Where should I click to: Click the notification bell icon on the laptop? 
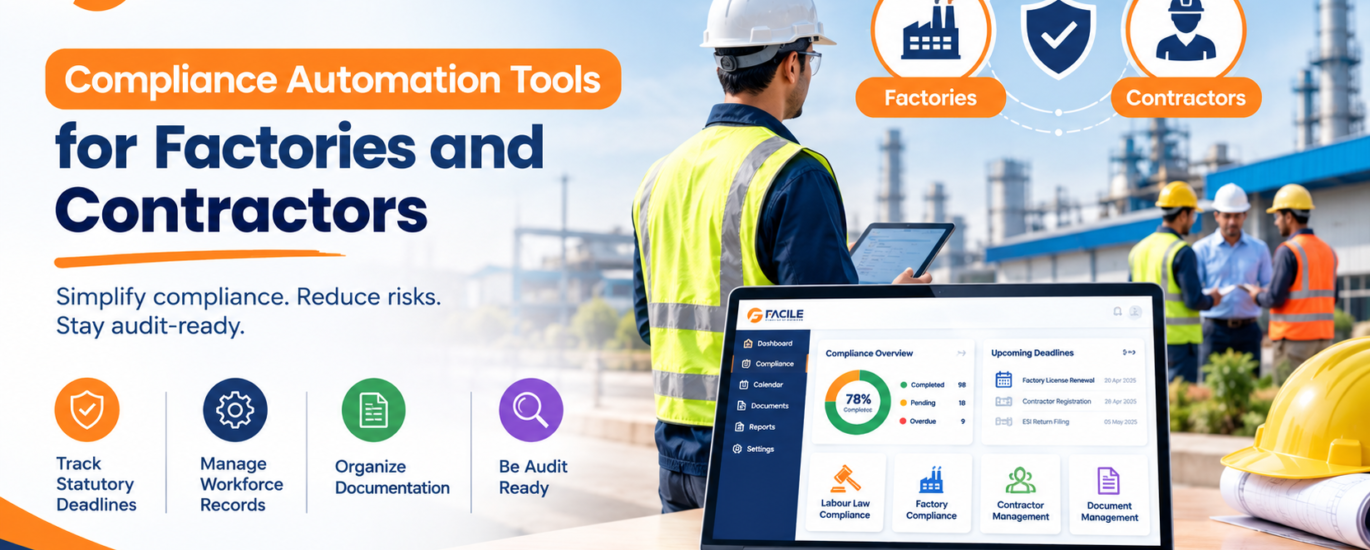[1117, 312]
